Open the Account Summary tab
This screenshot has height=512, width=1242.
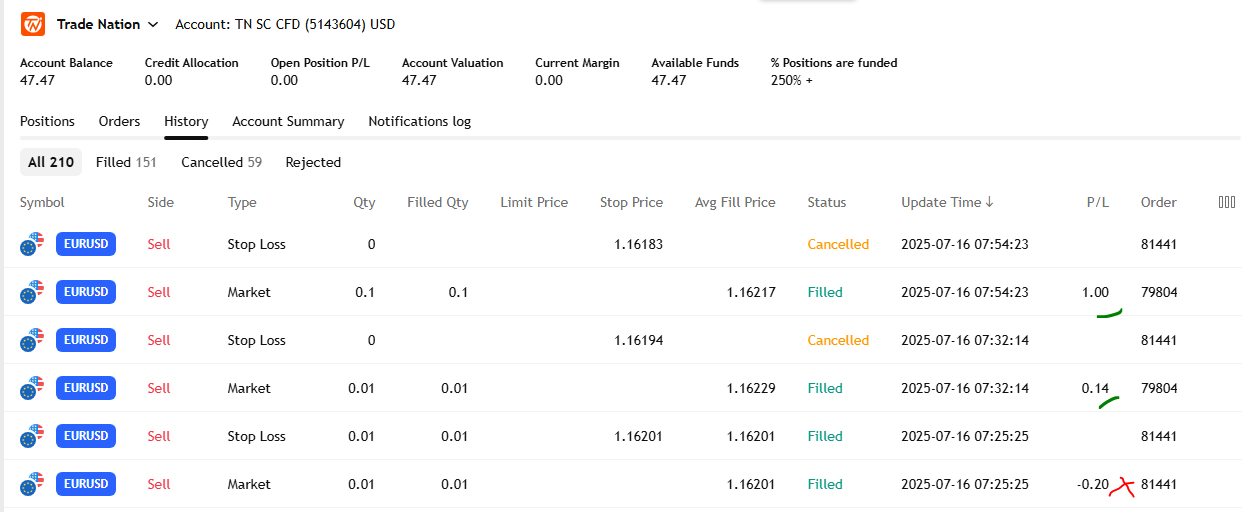tap(288, 121)
